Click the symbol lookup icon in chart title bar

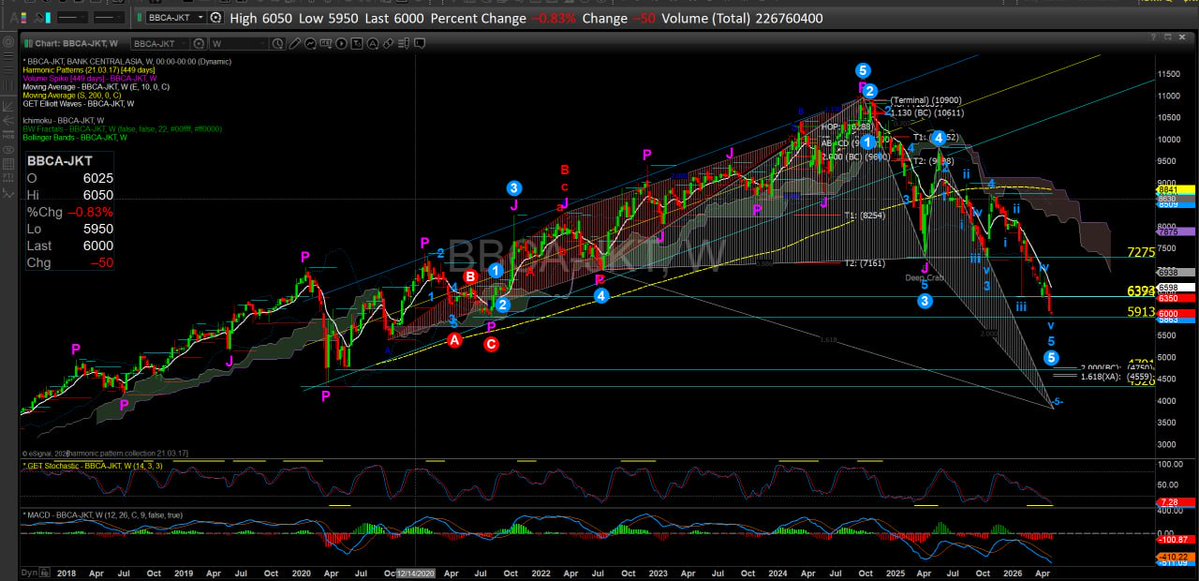pyautogui.click(x=199, y=44)
